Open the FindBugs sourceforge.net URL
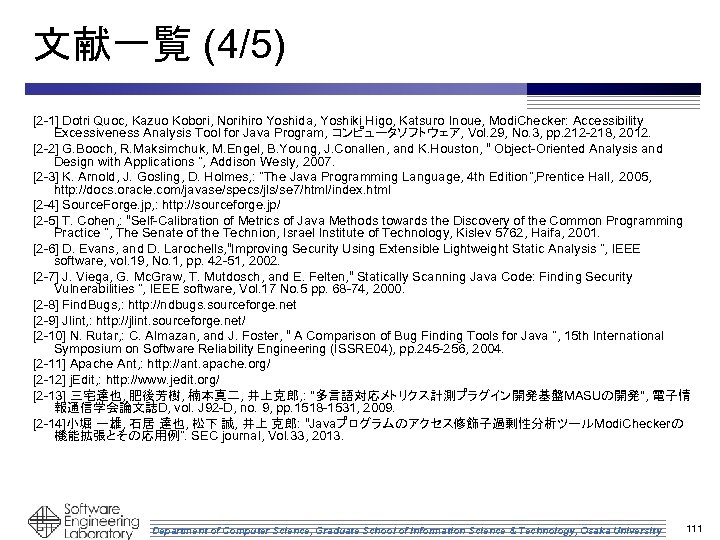Viewport: 720px width, 540px height. [212, 305]
